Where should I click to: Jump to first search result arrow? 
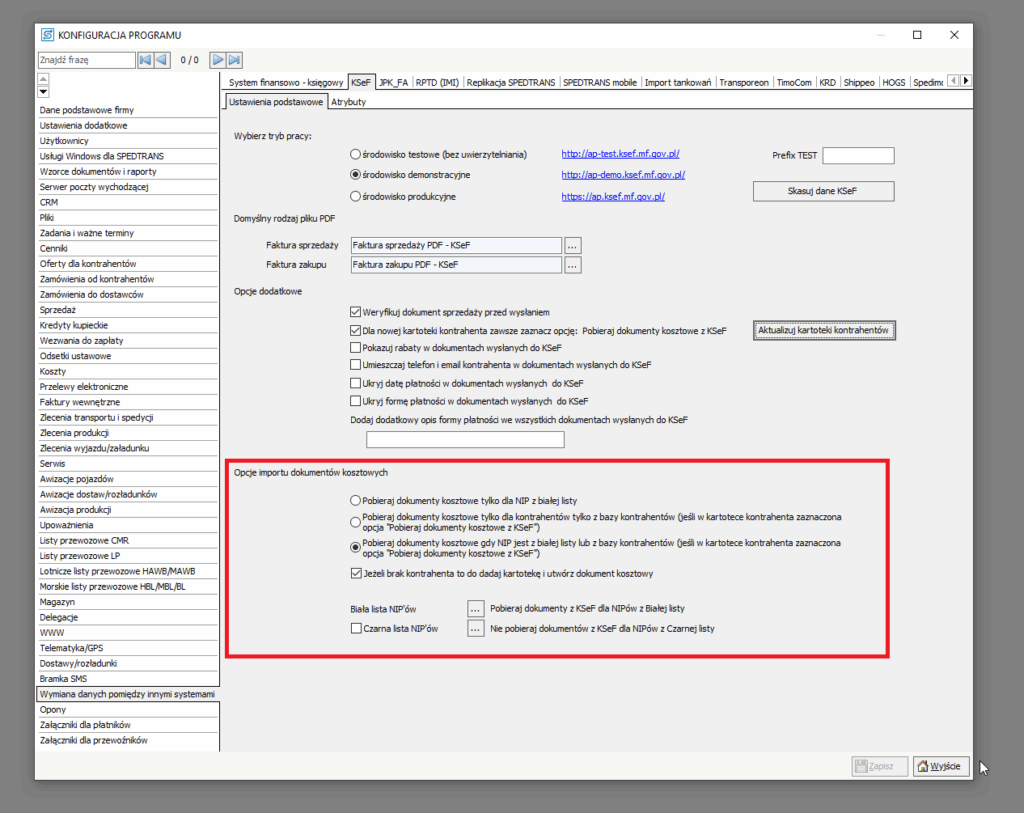[145, 60]
